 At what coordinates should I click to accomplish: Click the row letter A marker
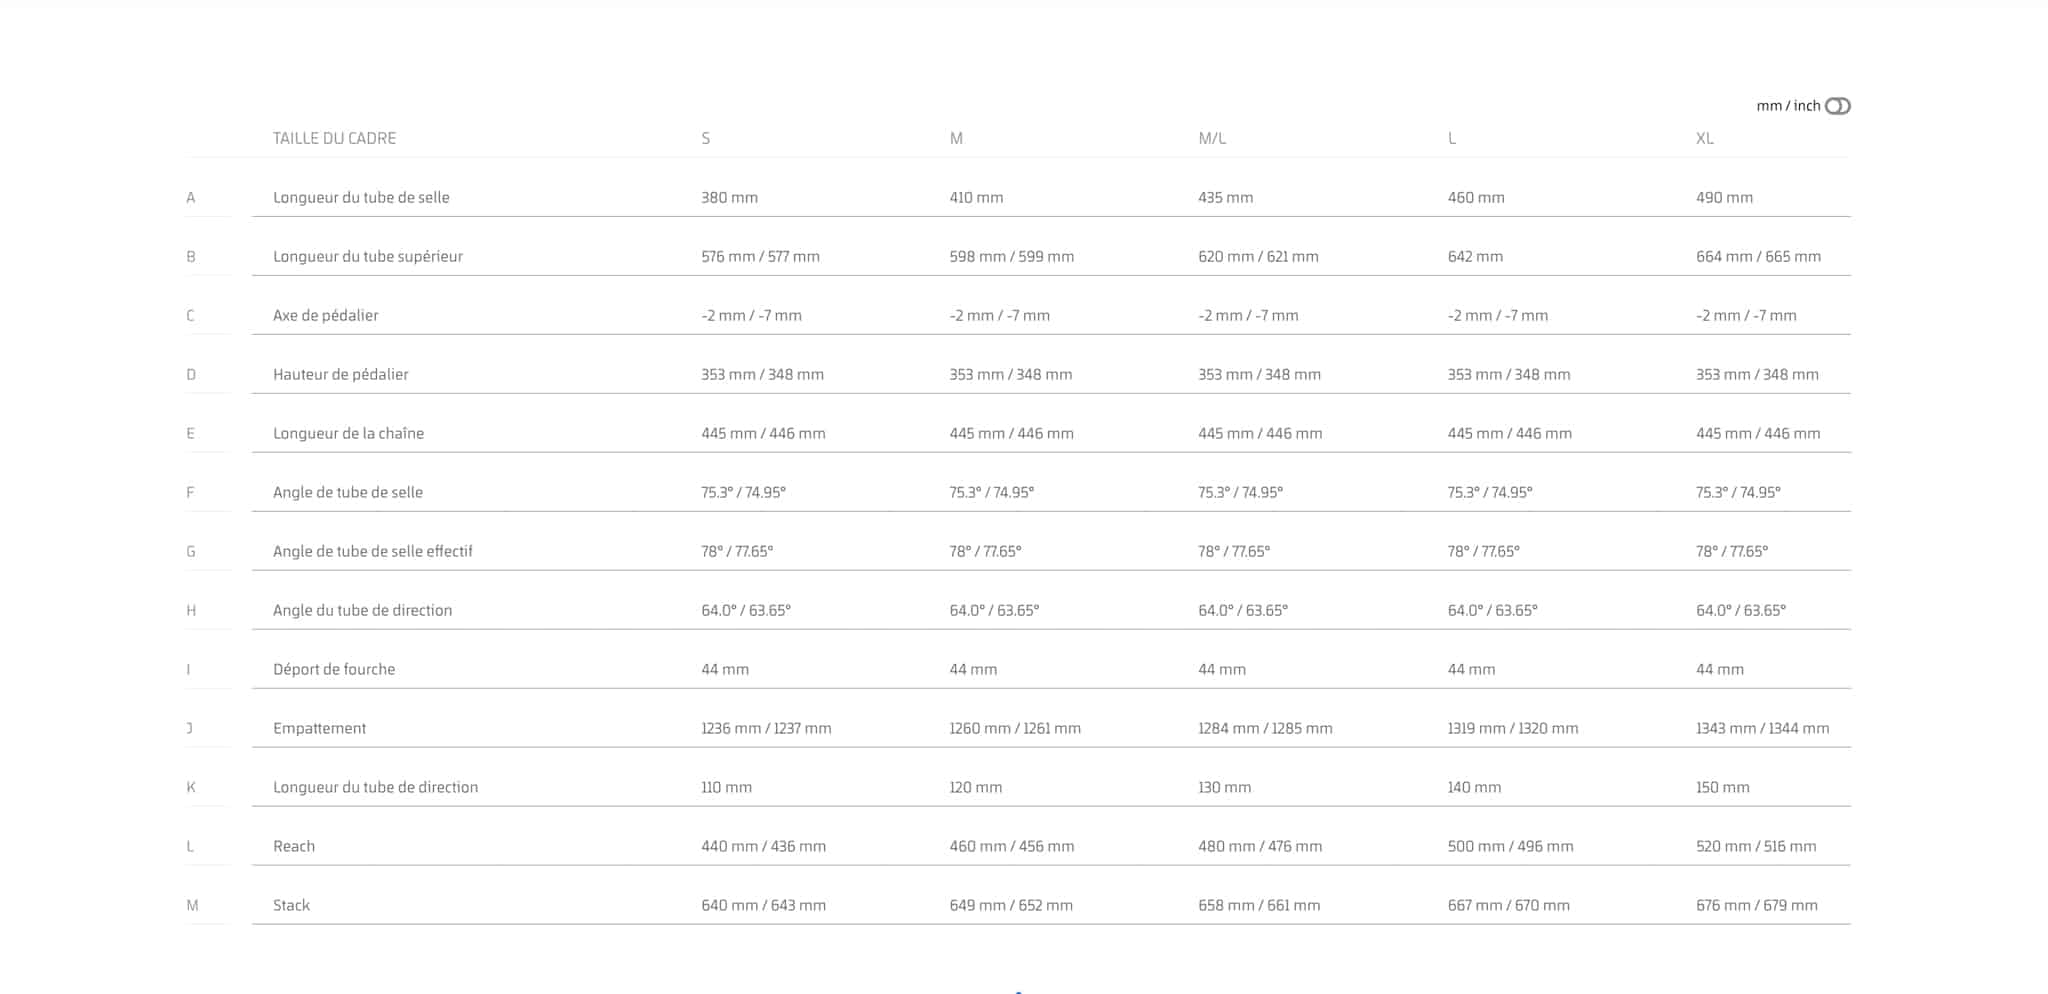(x=190, y=197)
